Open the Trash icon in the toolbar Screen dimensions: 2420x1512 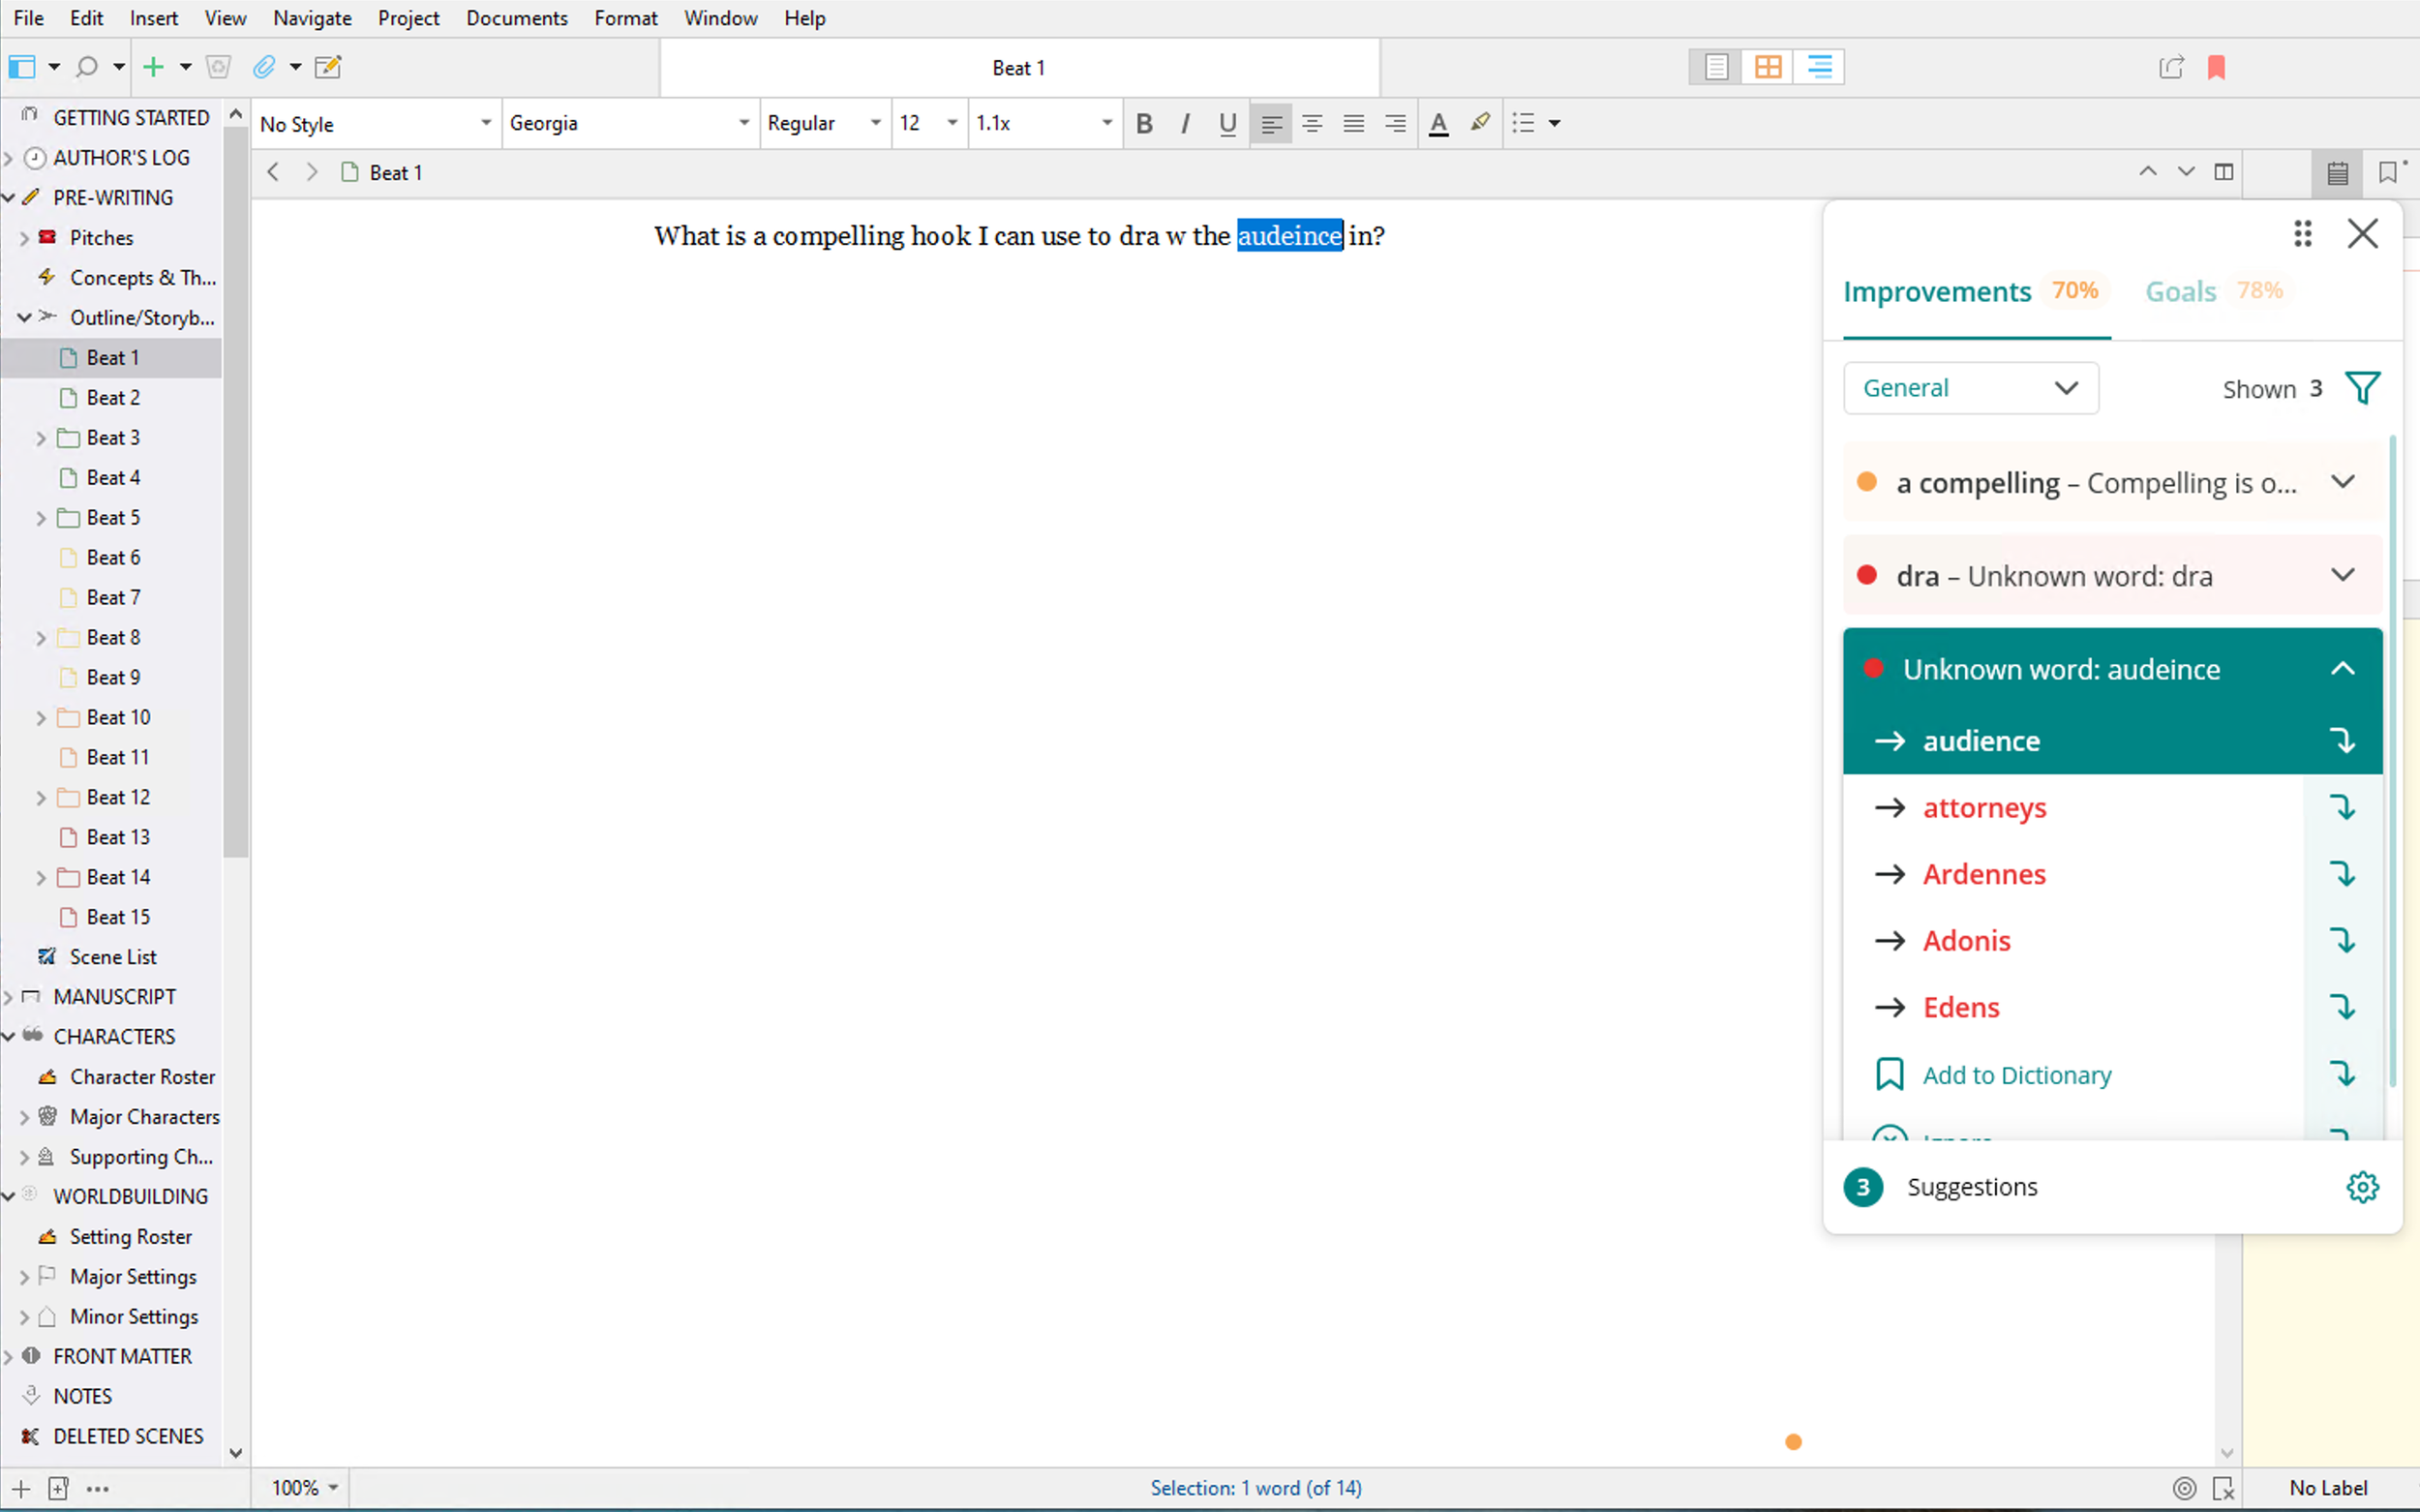click(x=218, y=67)
